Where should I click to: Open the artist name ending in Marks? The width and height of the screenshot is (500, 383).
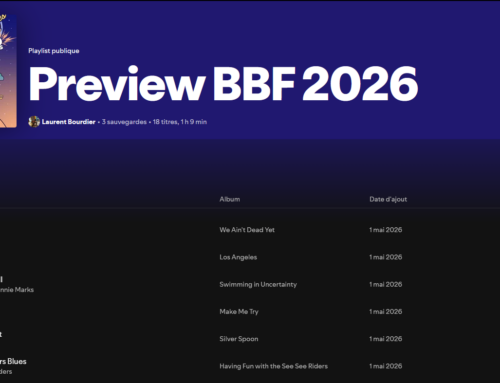pyautogui.click(x=17, y=290)
